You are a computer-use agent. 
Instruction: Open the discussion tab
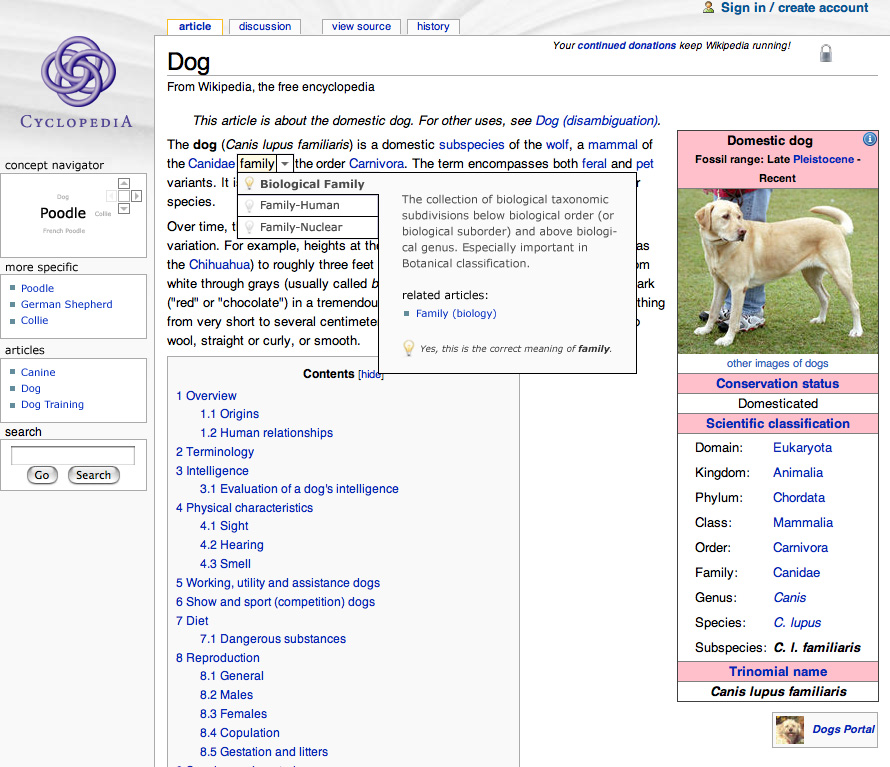pos(265,27)
